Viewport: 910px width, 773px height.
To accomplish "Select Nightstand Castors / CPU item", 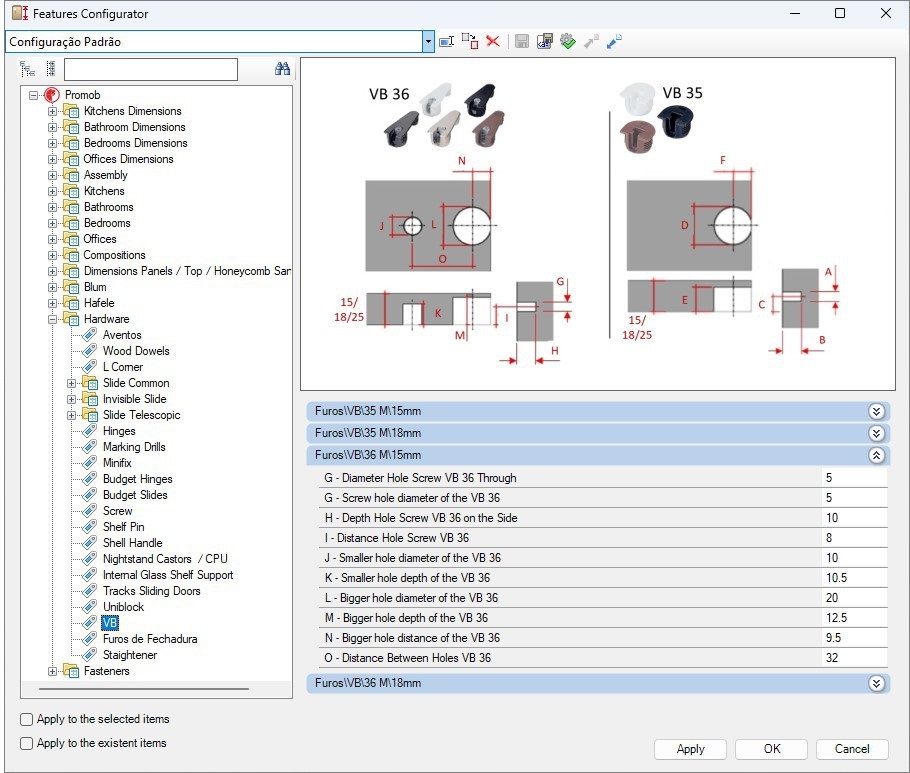I will click(165, 559).
